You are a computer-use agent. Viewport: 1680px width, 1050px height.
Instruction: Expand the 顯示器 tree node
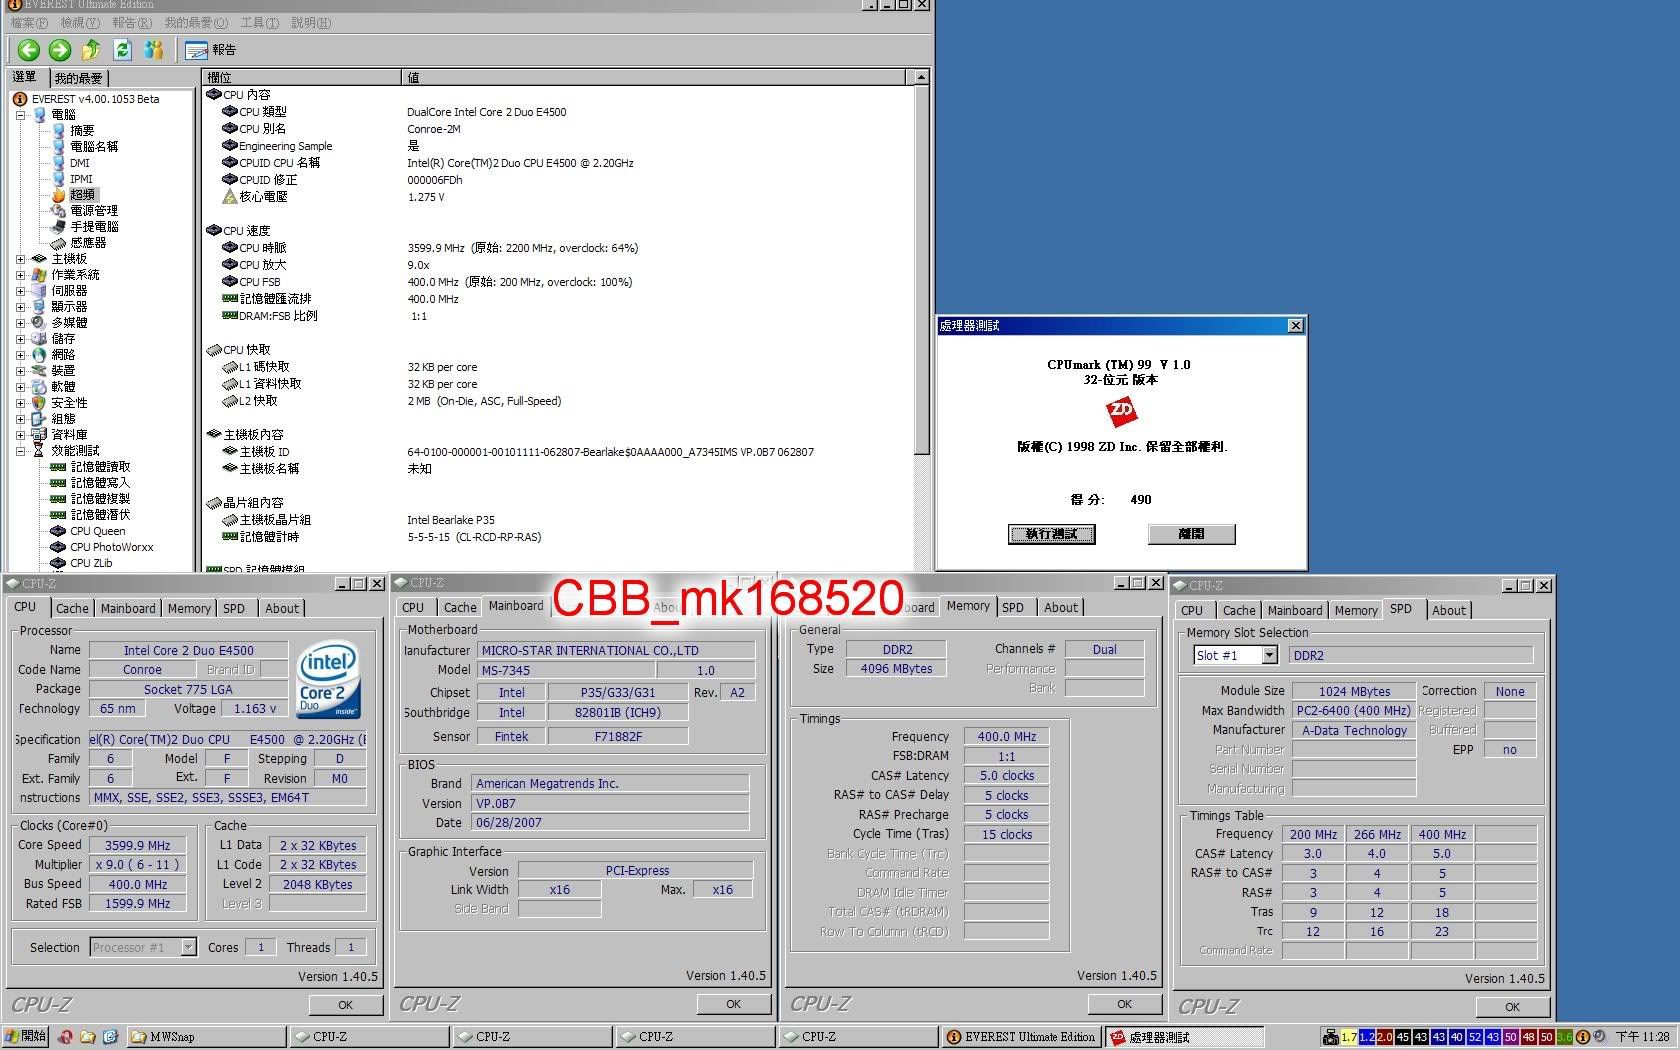coord(20,307)
